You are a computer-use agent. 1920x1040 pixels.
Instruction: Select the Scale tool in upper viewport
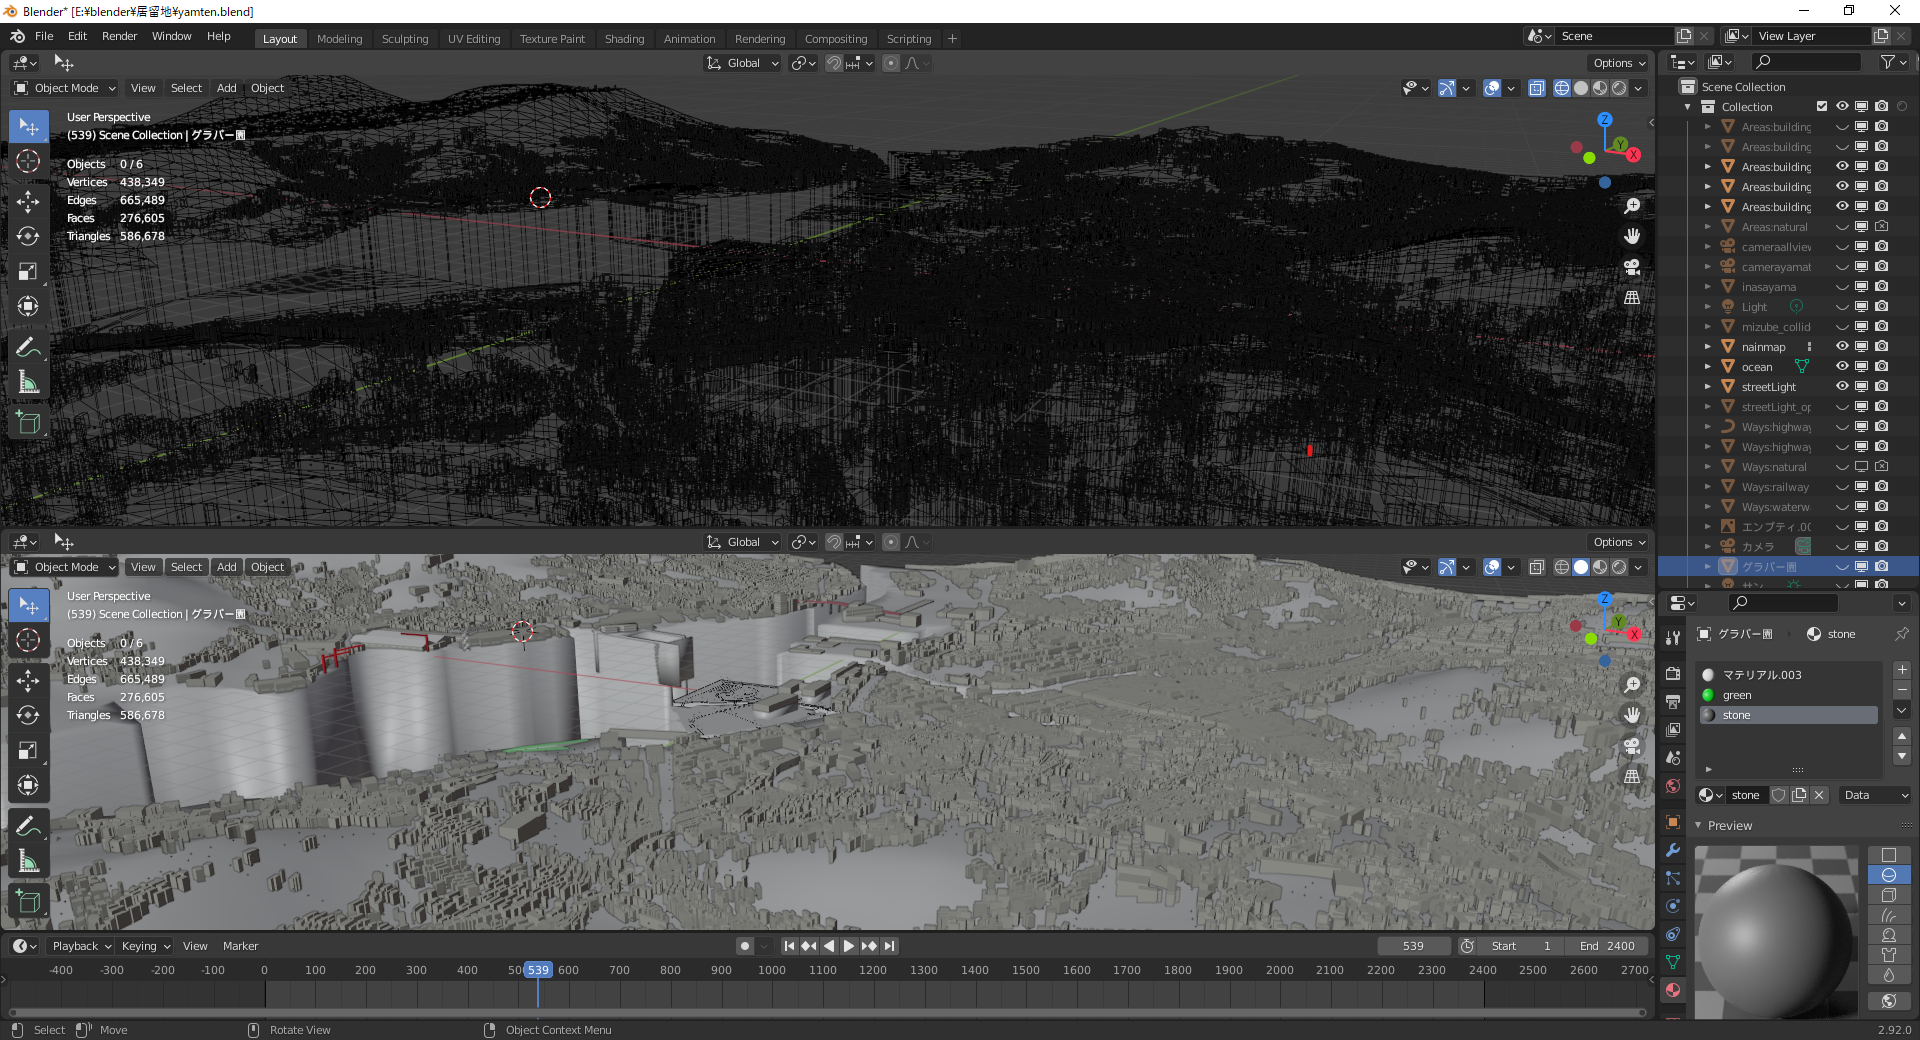[x=29, y=271]
